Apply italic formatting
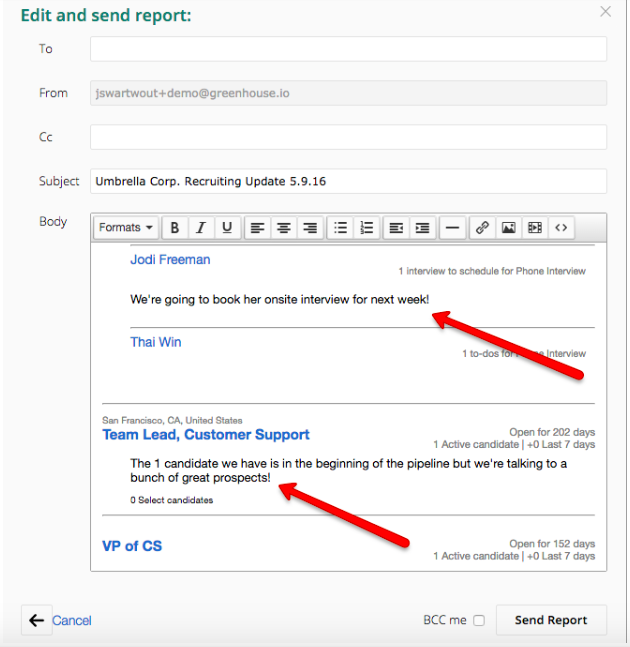Image resolution: width=630 pixels, height=647 pixels. point(201,227)
